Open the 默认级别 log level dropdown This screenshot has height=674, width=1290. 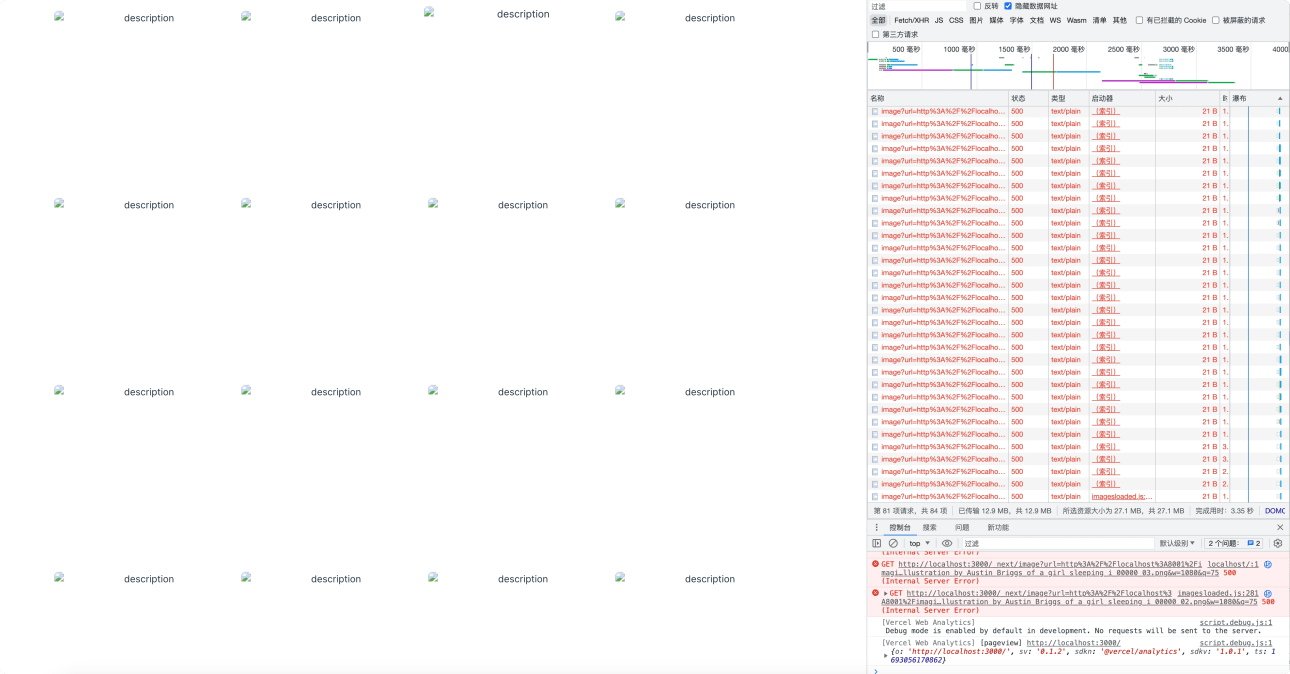[x=1177, y=543]
